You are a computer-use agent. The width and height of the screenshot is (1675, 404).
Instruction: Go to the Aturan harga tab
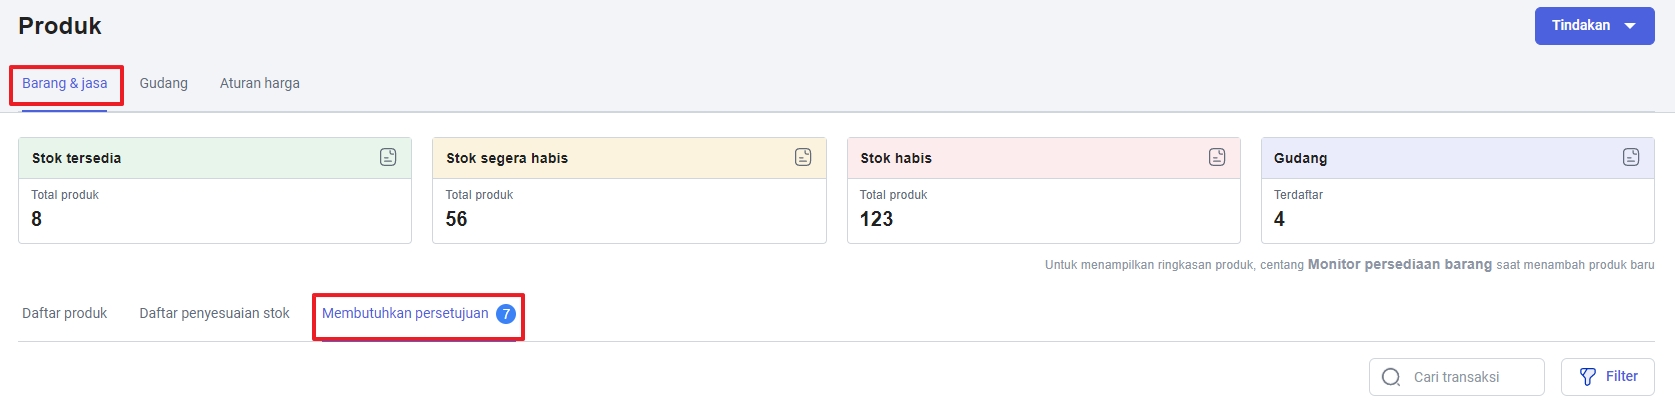click(260, 84)
